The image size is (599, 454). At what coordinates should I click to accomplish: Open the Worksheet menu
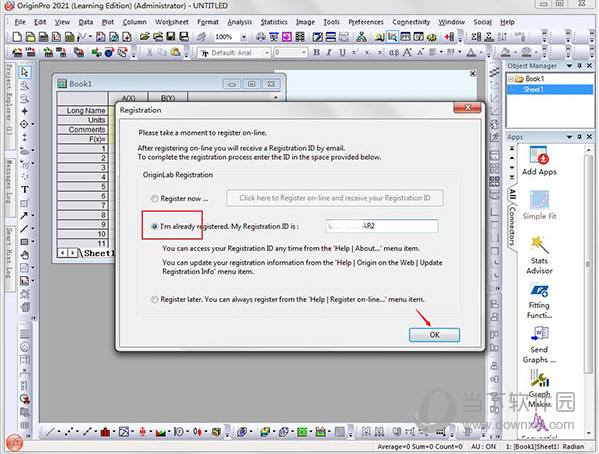point(172,22)
